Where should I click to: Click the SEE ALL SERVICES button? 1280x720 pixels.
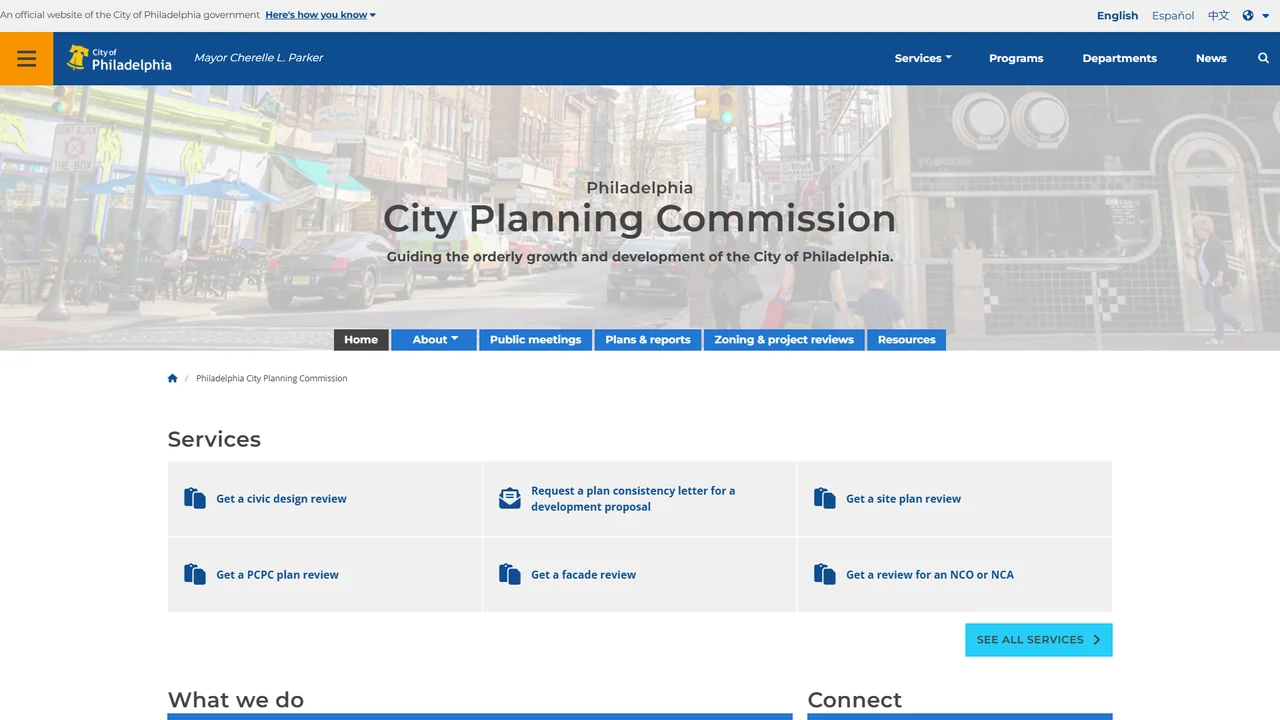1038,640
